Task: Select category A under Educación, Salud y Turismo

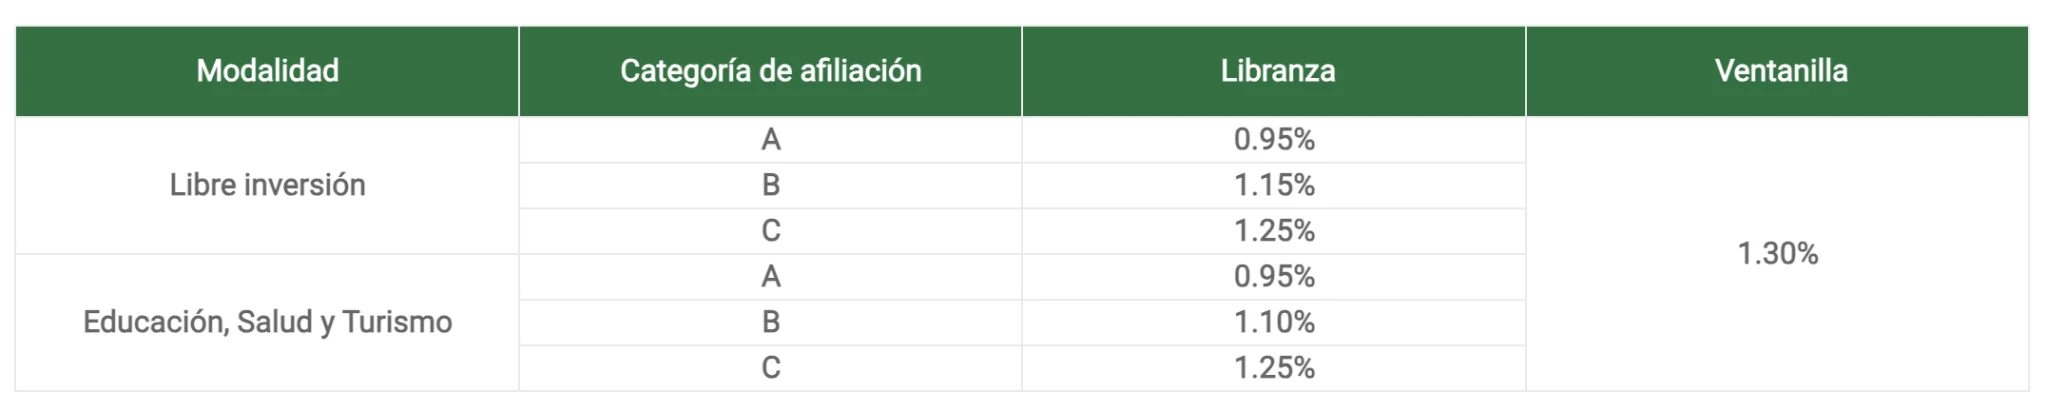Action: (770, 277)
